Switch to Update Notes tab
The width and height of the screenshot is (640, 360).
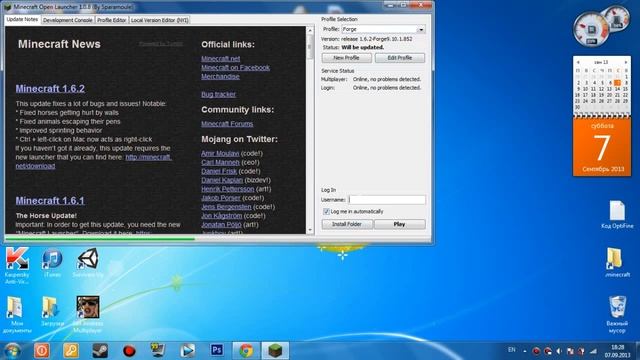(x=22, y=19)
